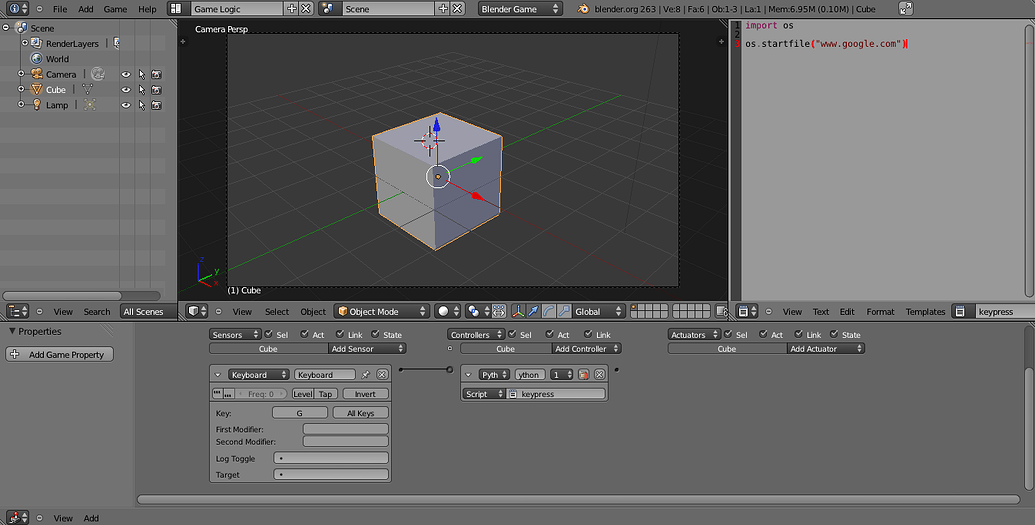The width and height of the screenshot is (1035, 525).
Task: Click the Invert button in sensor
Action: coord(365,394)
